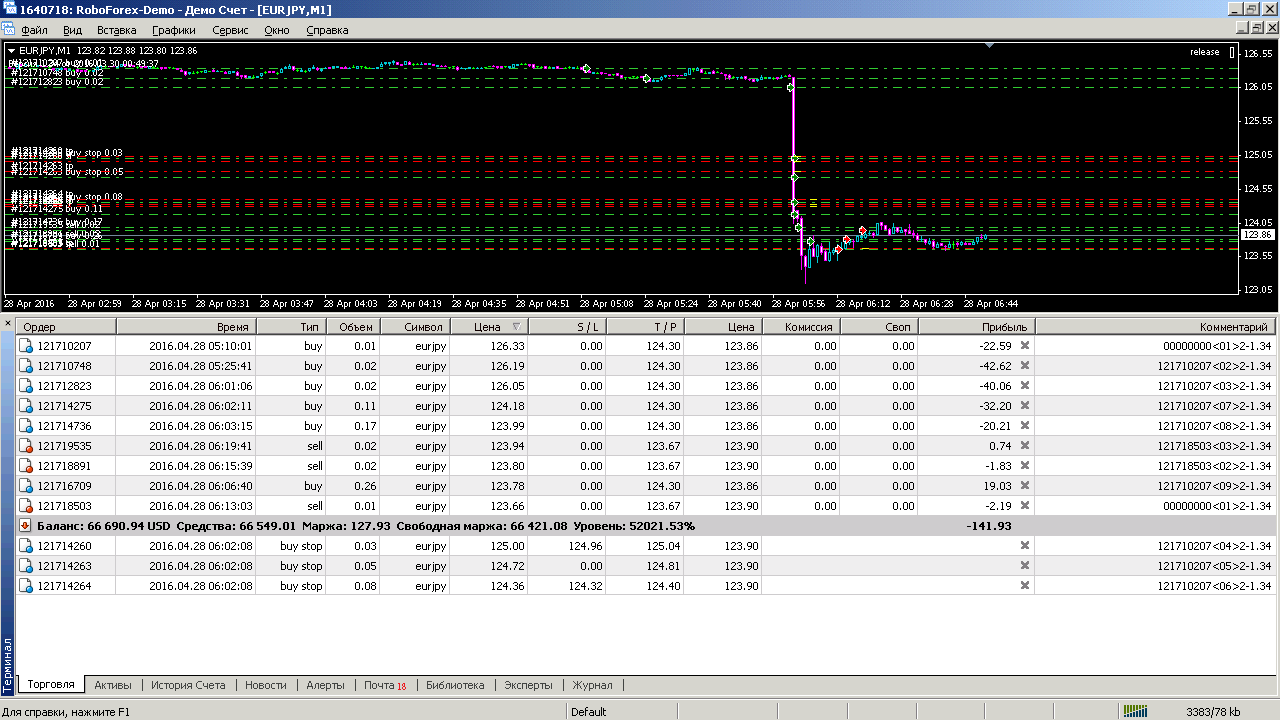1280x720 pixels.
Task: Sort by the Прибыль column header
Action: click(976, 326)
